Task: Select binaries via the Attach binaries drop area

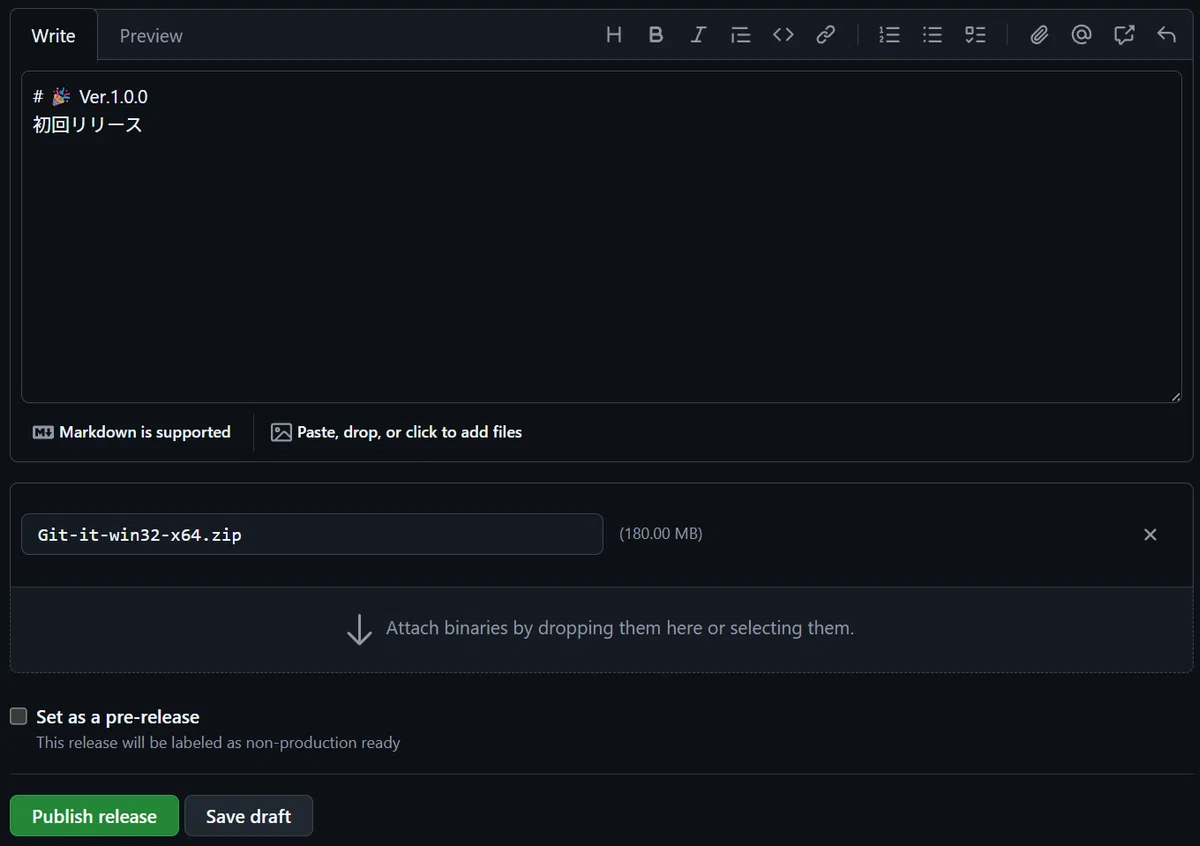Action: coord(601,629)
